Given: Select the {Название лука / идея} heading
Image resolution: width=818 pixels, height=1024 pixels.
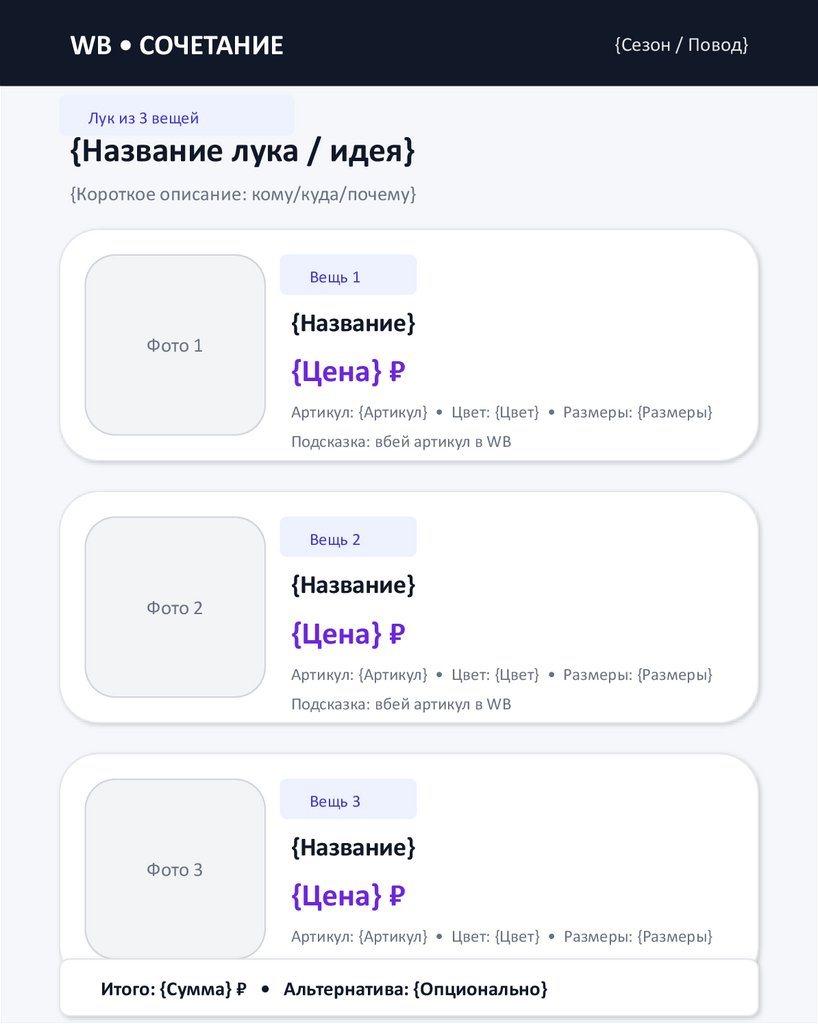Looking at the screenshot, I should (242, 152).
